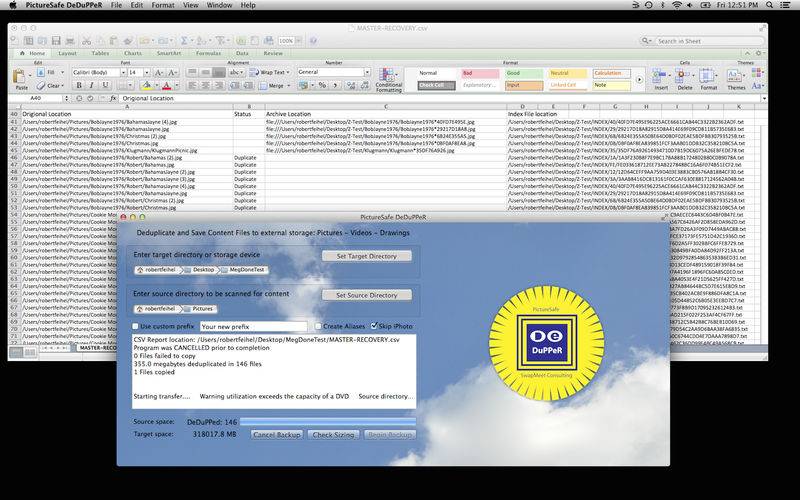Open the Window menu
This screenshot has width=800, height=500.
pos(219,5)
